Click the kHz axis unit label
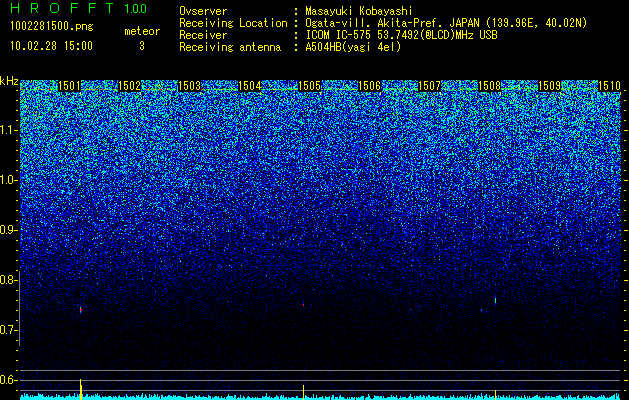 click(9, 81)
